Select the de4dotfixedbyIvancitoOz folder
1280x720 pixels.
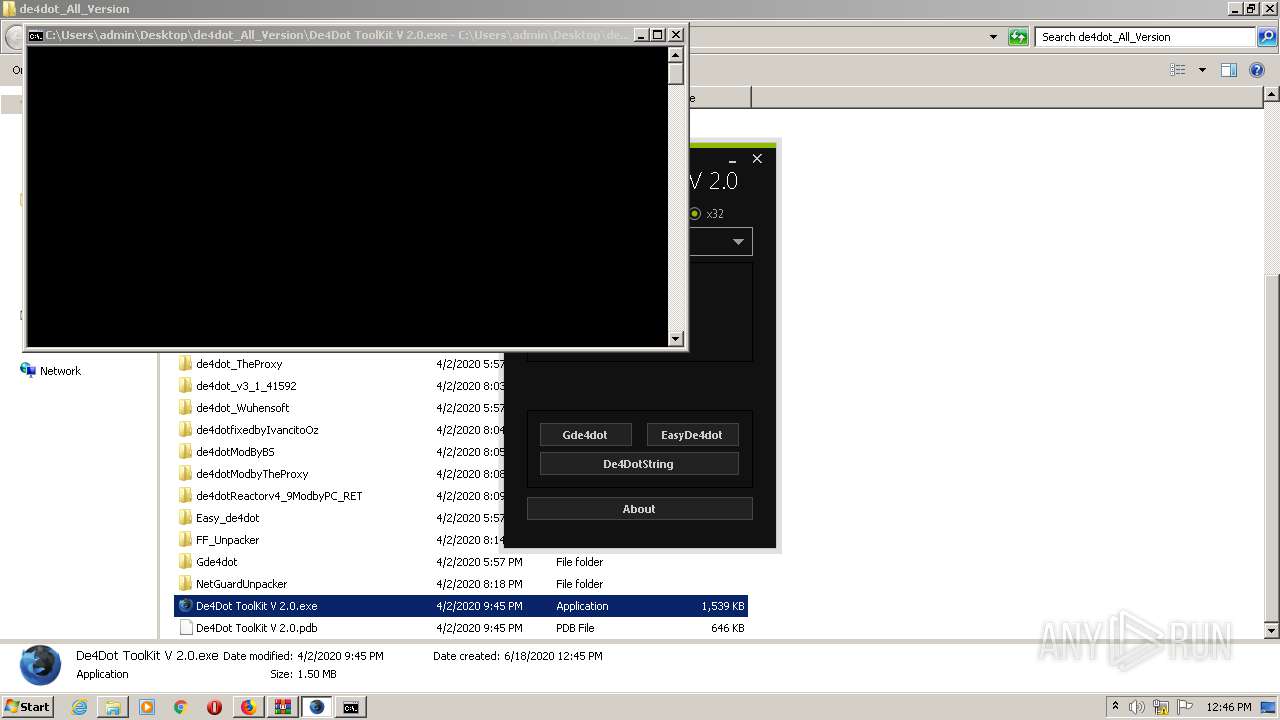pyautogui.click(x=257, y=430)
